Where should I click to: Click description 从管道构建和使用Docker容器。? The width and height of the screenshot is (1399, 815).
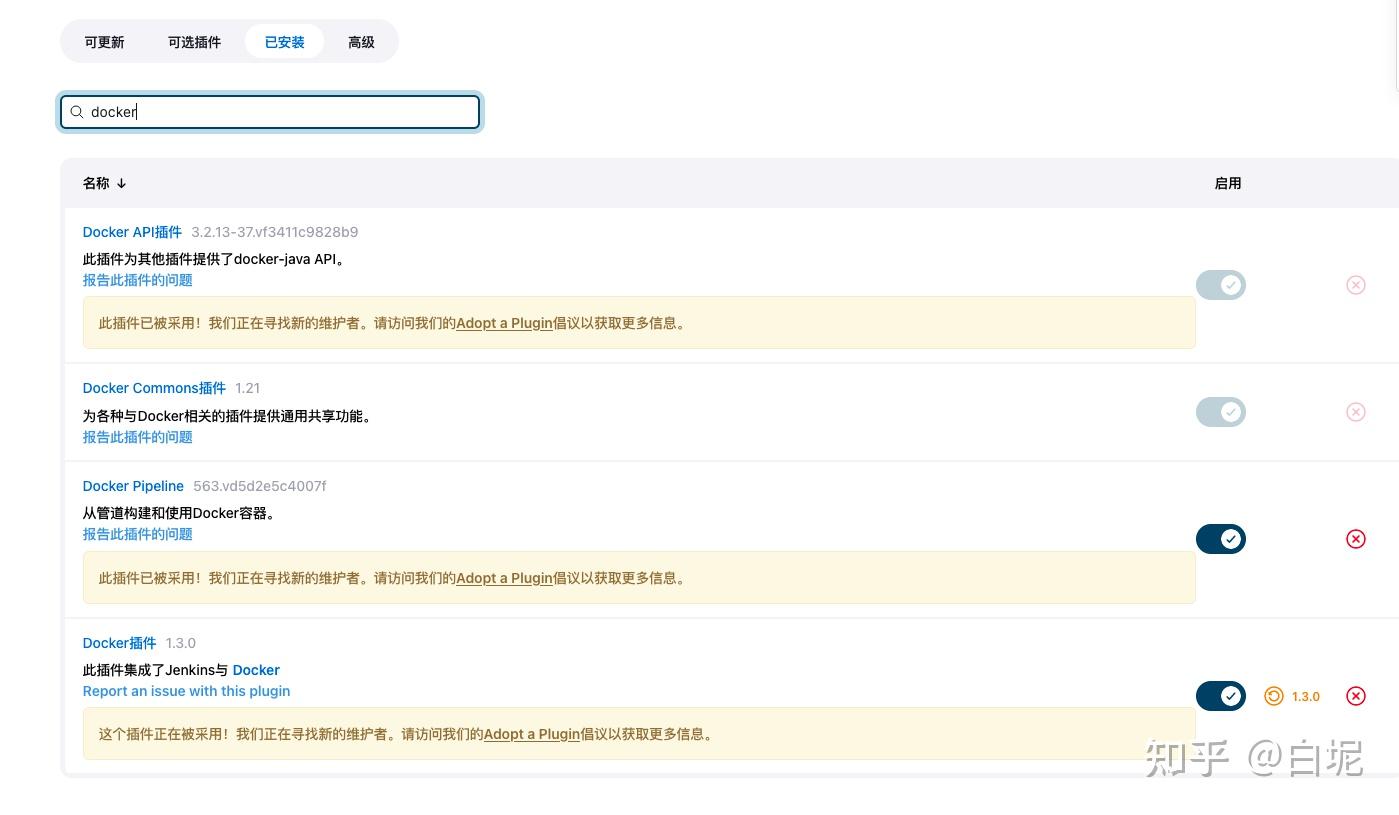point(179,513)
